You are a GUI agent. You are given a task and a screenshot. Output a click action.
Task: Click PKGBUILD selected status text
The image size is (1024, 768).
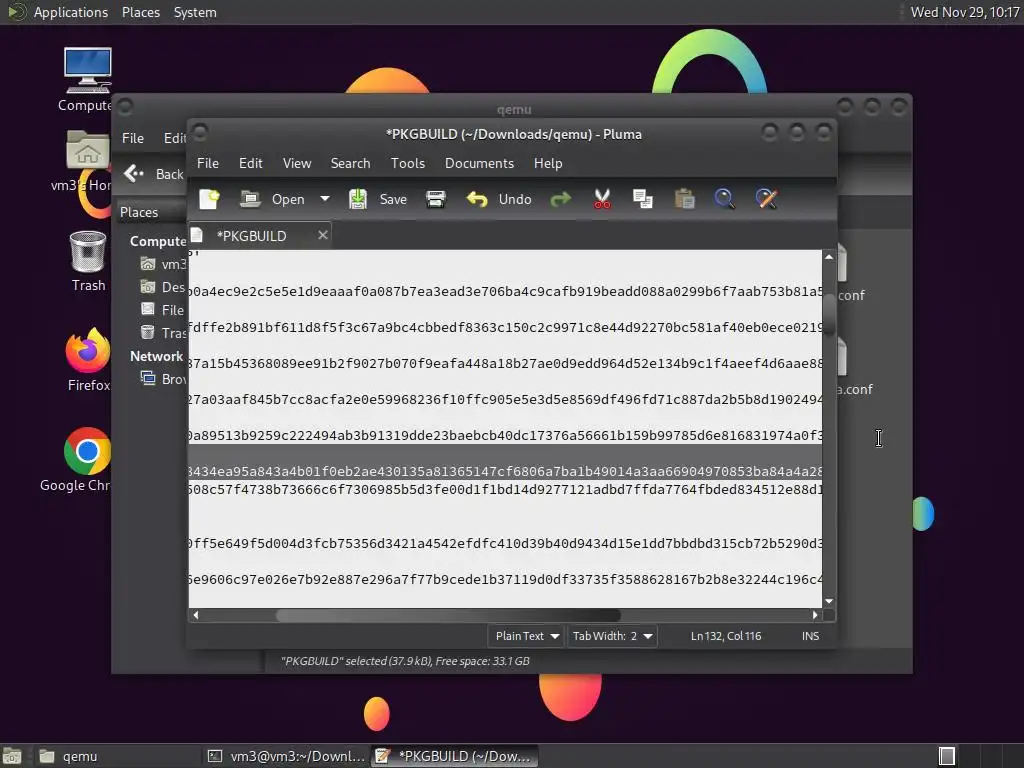point(405,661)
